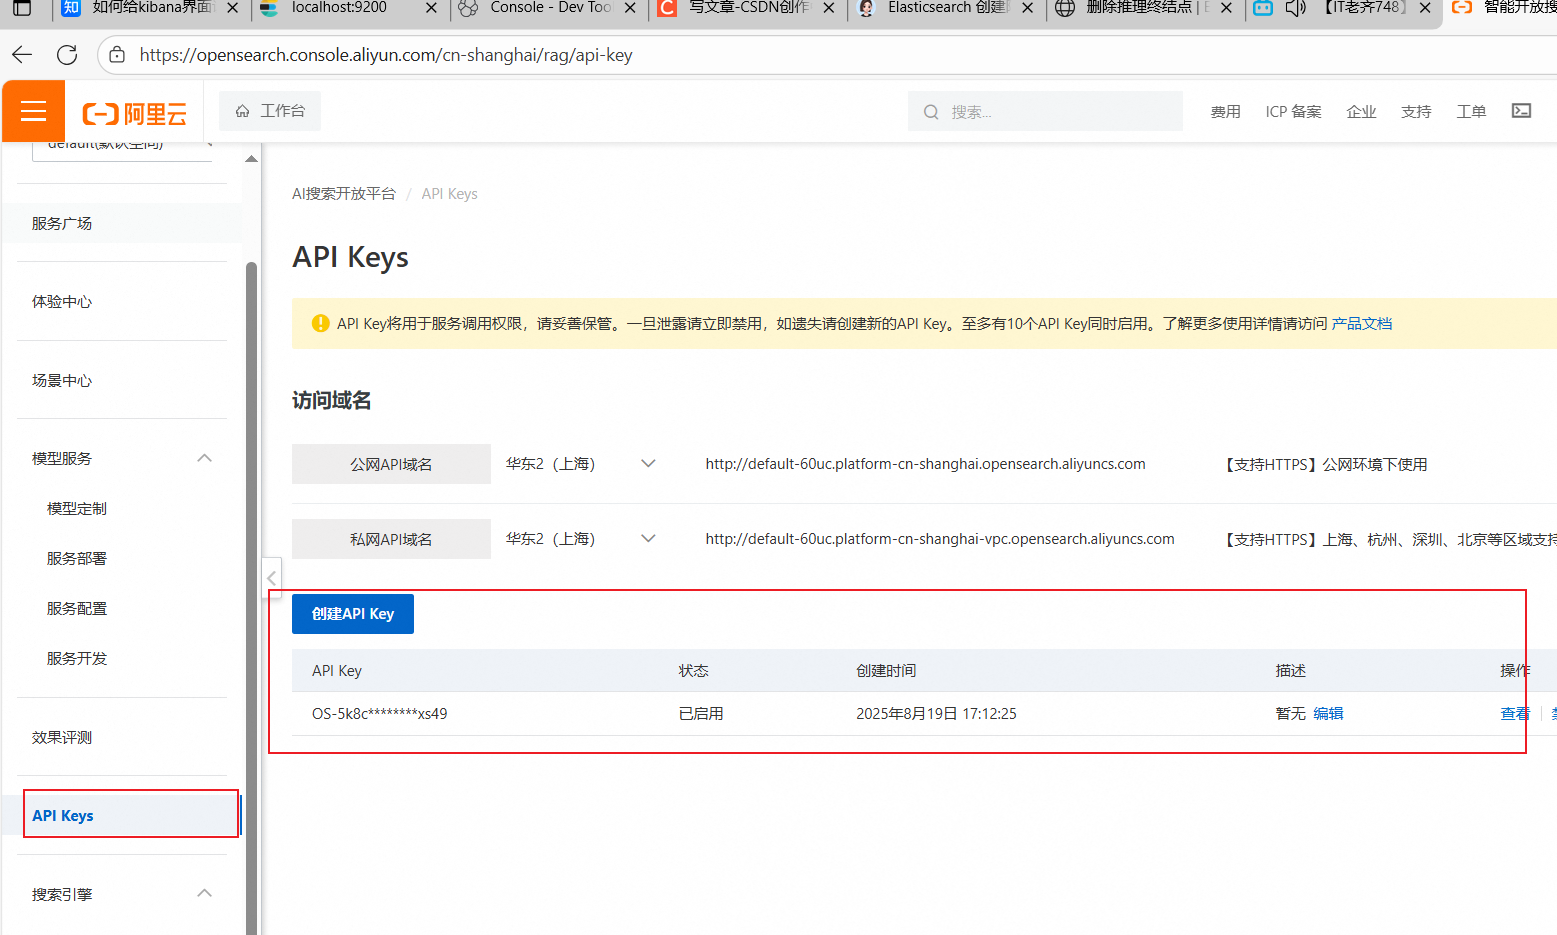Open 模型定制 in the sidebar
Screen dimensions: 1557x935
pyautogui.click(x=77, y=509)
